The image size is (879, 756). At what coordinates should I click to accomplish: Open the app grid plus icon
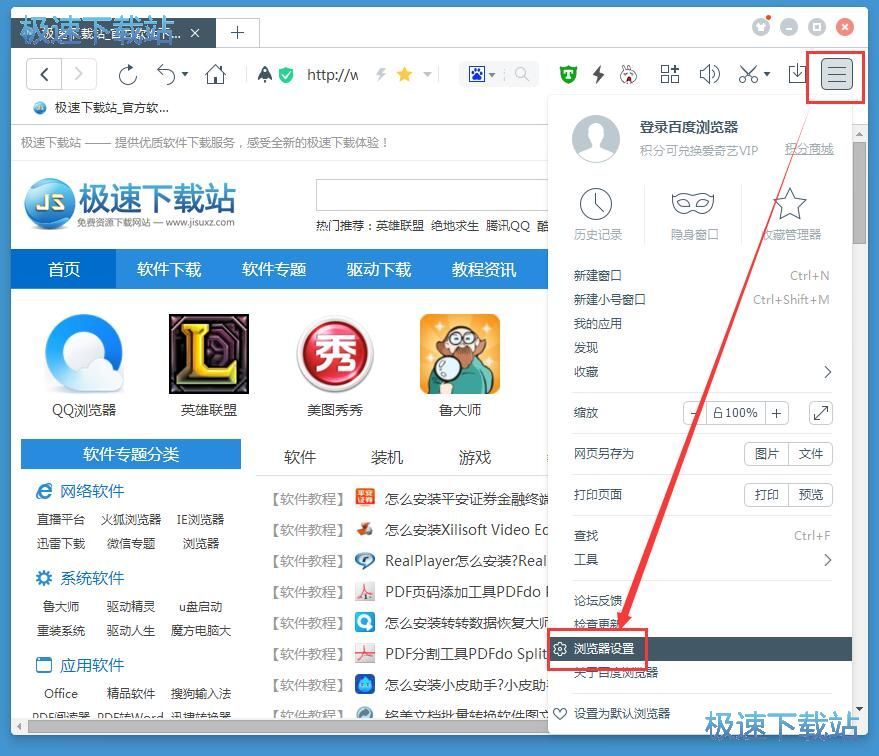[669, 74]
